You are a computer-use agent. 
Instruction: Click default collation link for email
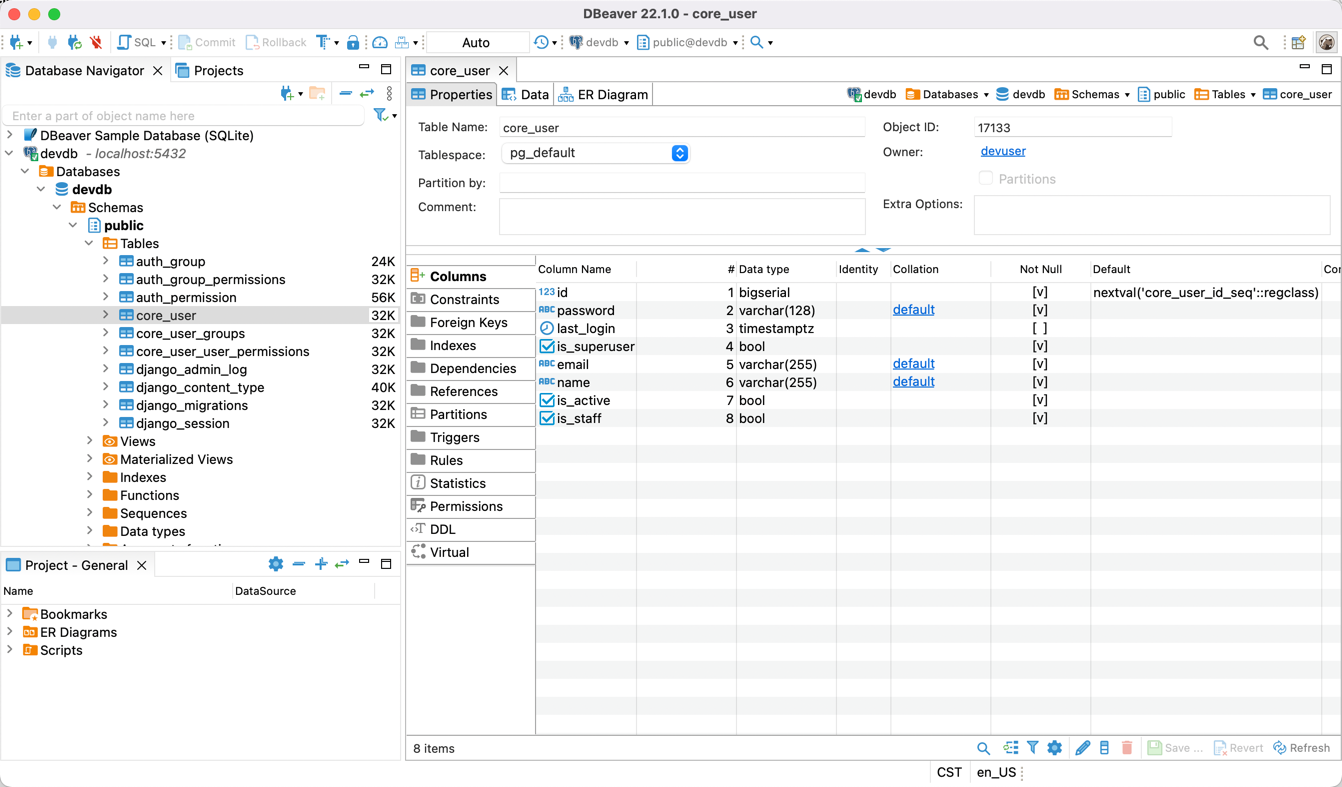[x=913, y=364]
